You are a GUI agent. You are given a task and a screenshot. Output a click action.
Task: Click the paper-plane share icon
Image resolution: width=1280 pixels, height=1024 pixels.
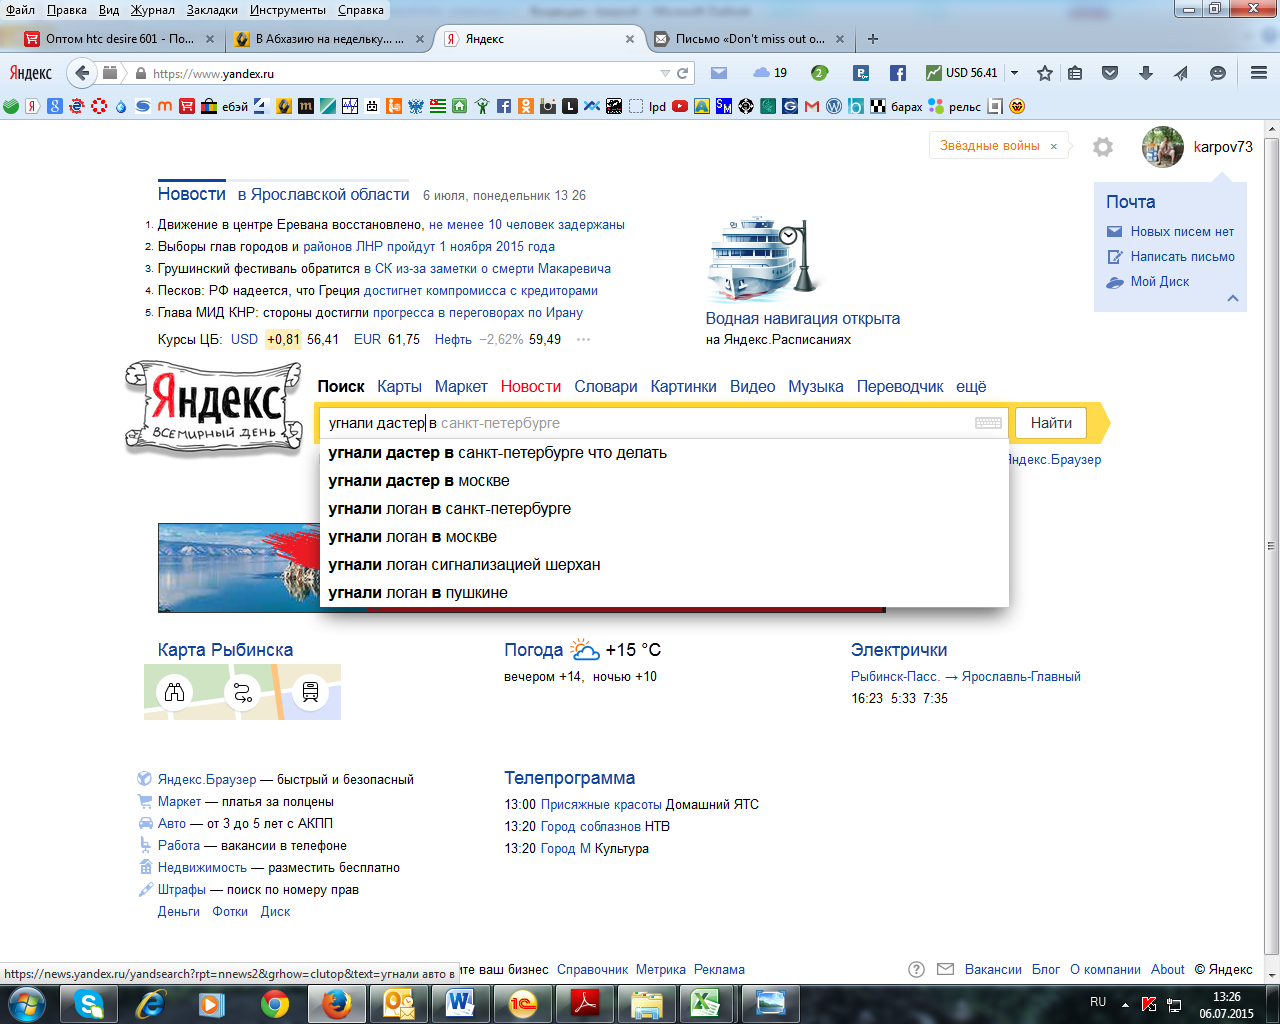(1181, 73)
